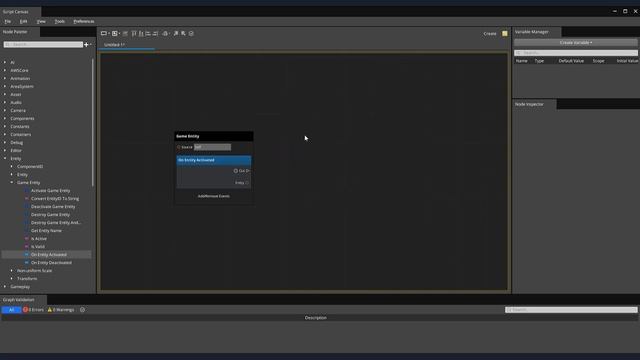The height and width of the screenshot is (360, 640).
Task: Open the File menu
Action: [8, 21]
